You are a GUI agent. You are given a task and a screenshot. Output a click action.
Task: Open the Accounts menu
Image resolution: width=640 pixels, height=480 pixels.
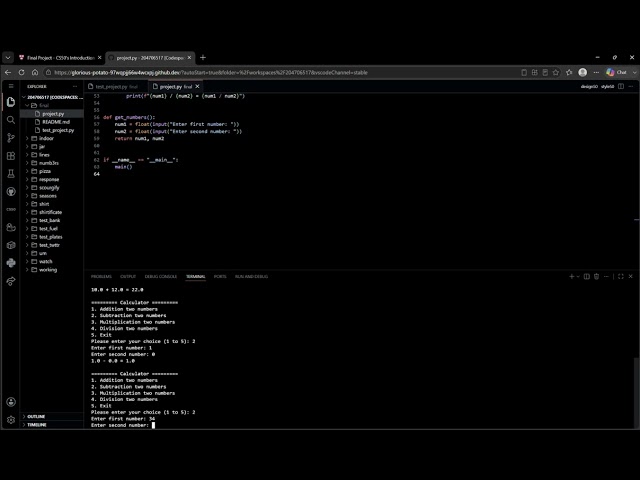coord(11,402)
